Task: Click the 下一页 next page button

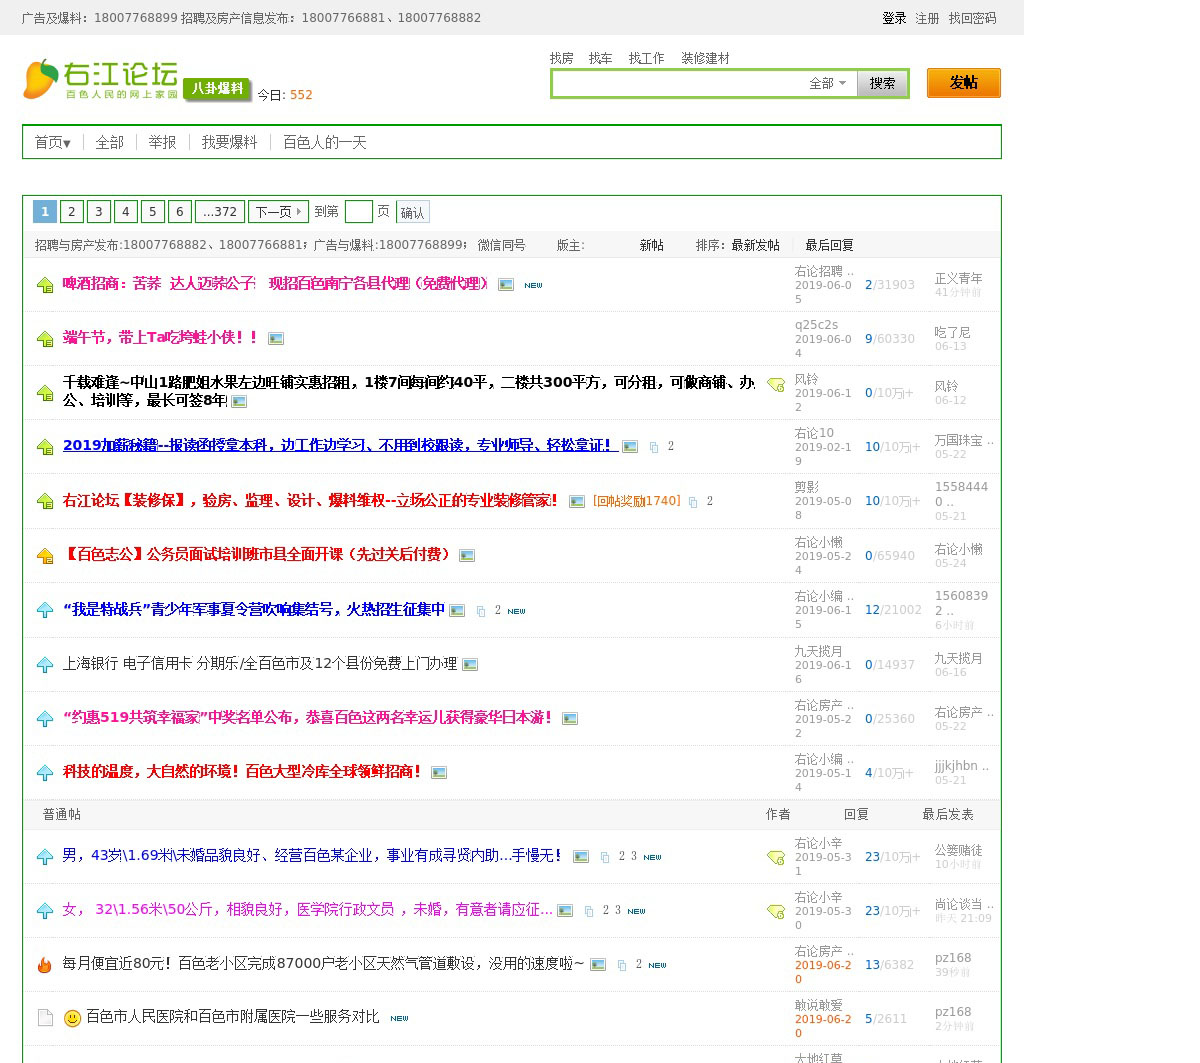Action: [278, 212]
